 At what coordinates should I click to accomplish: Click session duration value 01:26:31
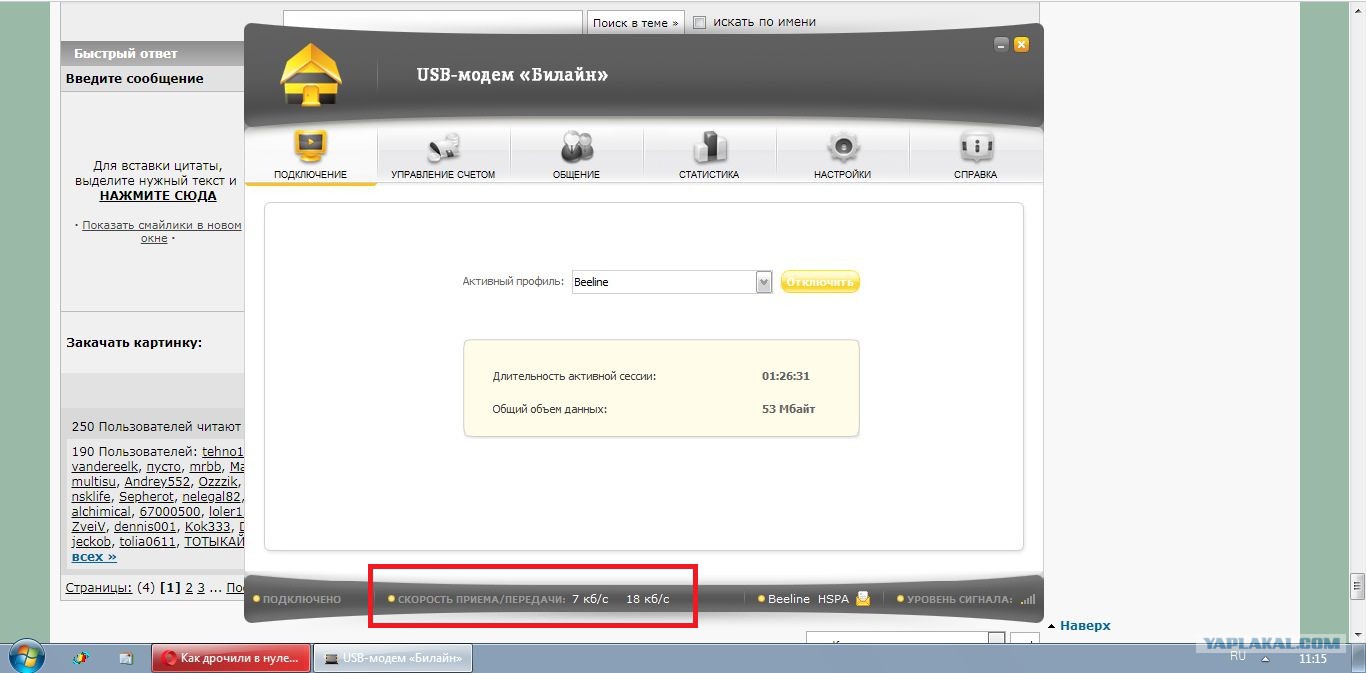point(786,376)
